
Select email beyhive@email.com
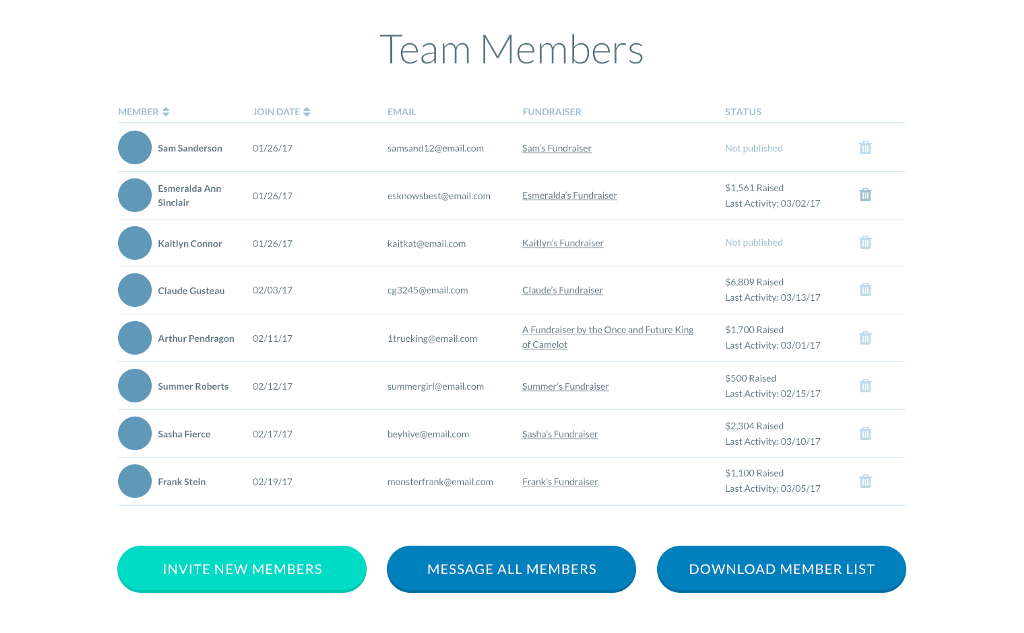(x=428, y=434)
